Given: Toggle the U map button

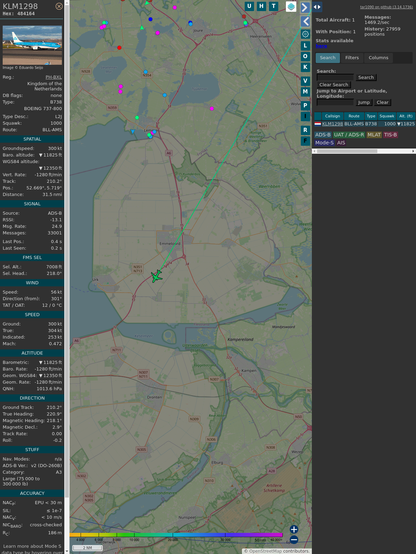Looking at the screenshot, I should coord(250,6).
